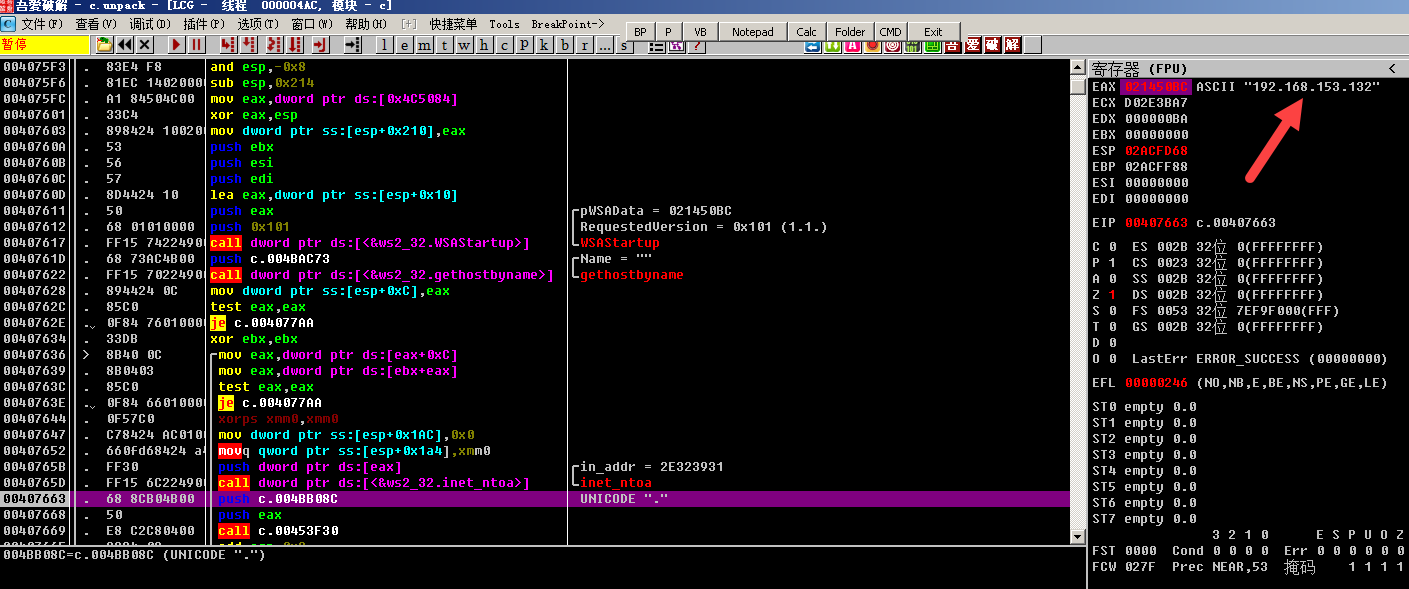Open the CPU child window system menu icon
Image resolution: width=1409 pixels, height=589 pixels.
[x=9, y=24]
